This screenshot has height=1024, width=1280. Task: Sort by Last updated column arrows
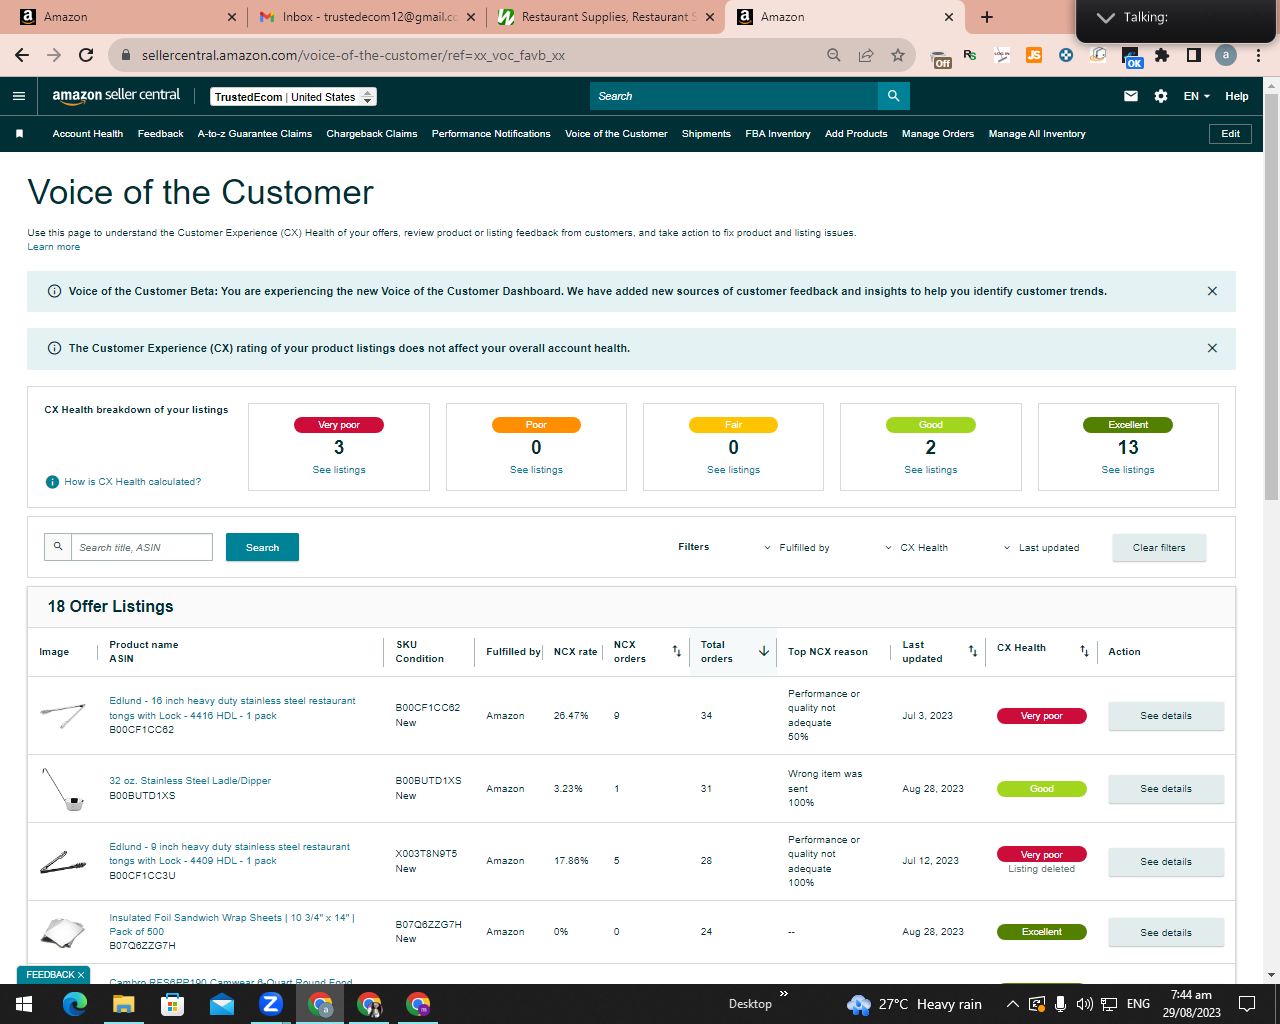[x=973, y=651]
